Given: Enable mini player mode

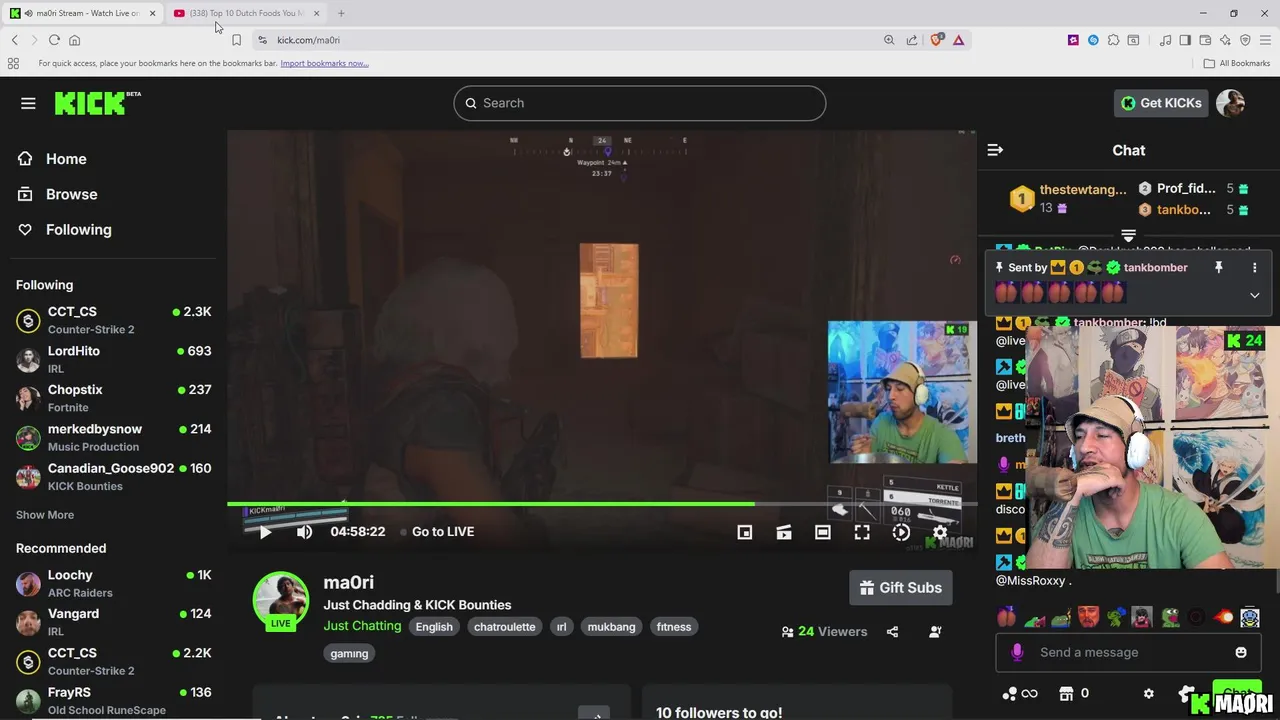Looking at the screenshot, I should tap(745, 532).
